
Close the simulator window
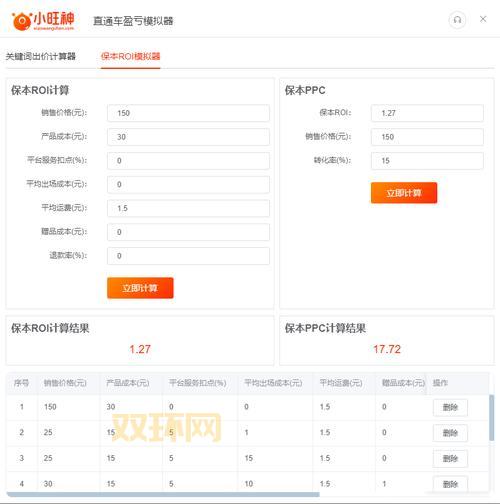coord(483,19)
